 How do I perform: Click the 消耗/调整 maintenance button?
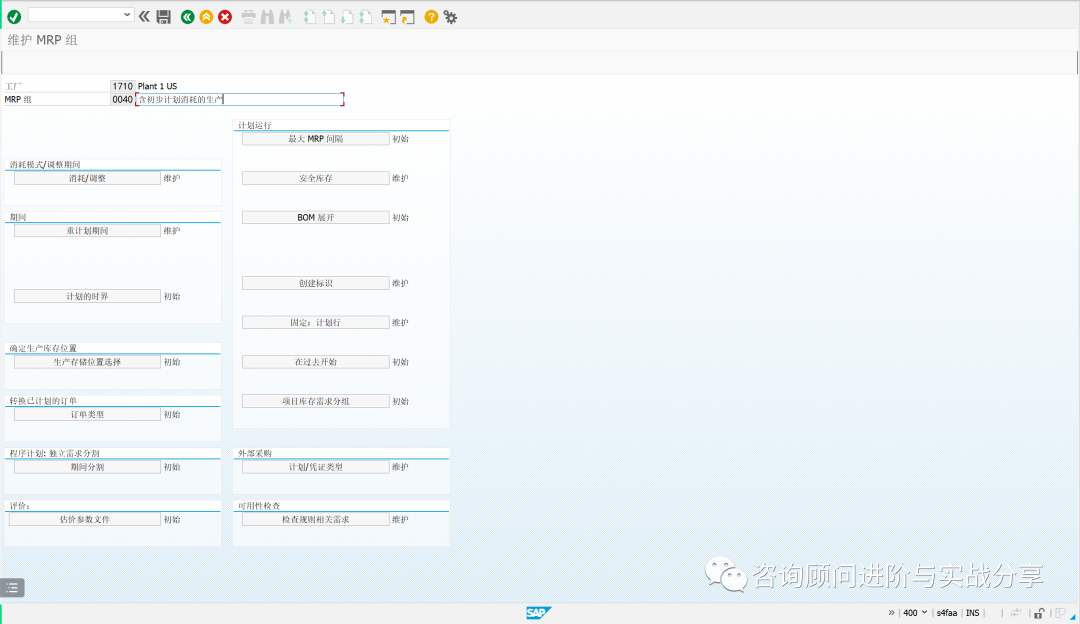click(85, 177)
